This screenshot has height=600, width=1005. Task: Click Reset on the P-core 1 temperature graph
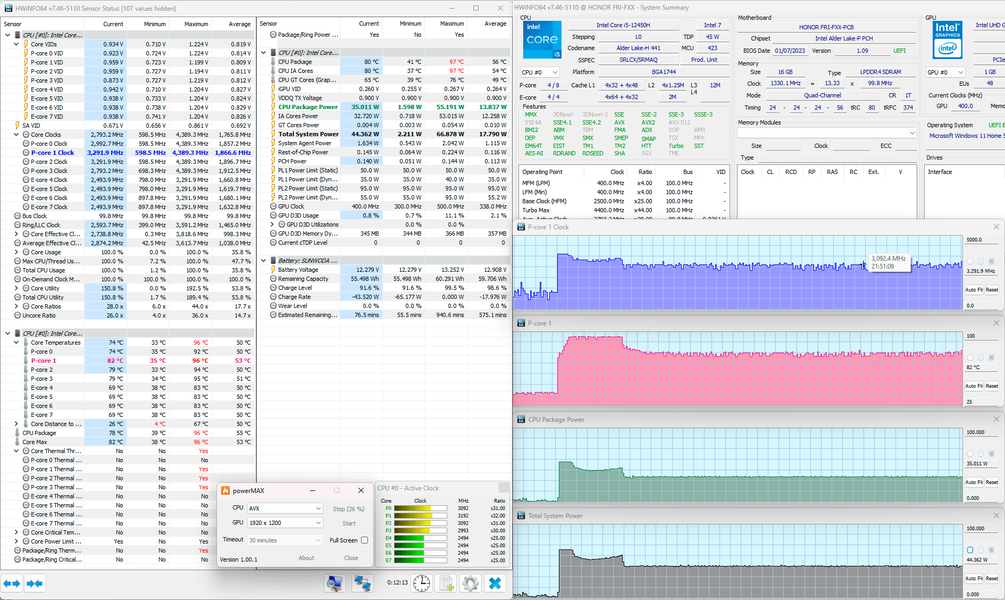990,387
